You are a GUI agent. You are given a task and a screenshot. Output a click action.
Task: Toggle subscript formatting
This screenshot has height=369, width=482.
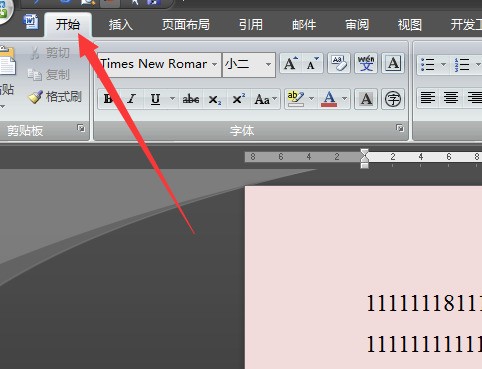click(215, 99)
